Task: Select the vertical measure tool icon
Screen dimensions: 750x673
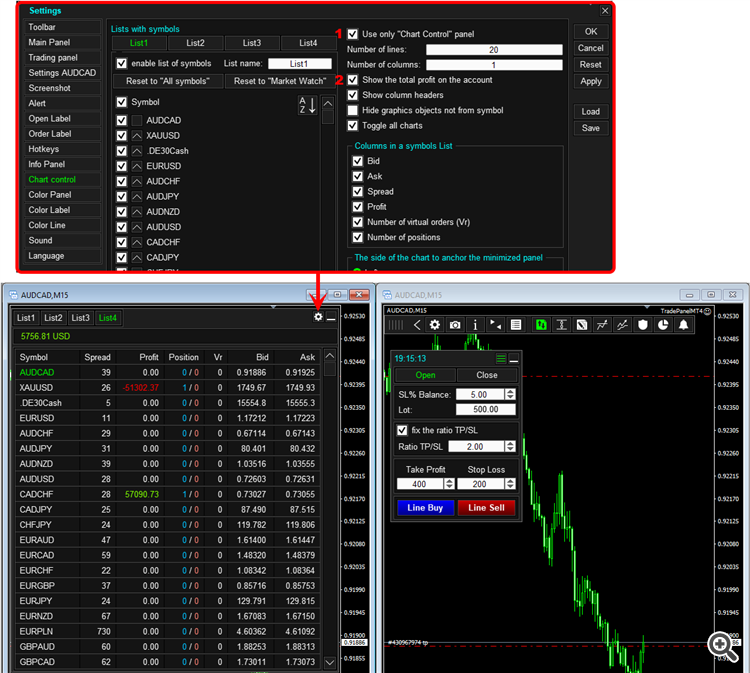Action: coord(562,325)
